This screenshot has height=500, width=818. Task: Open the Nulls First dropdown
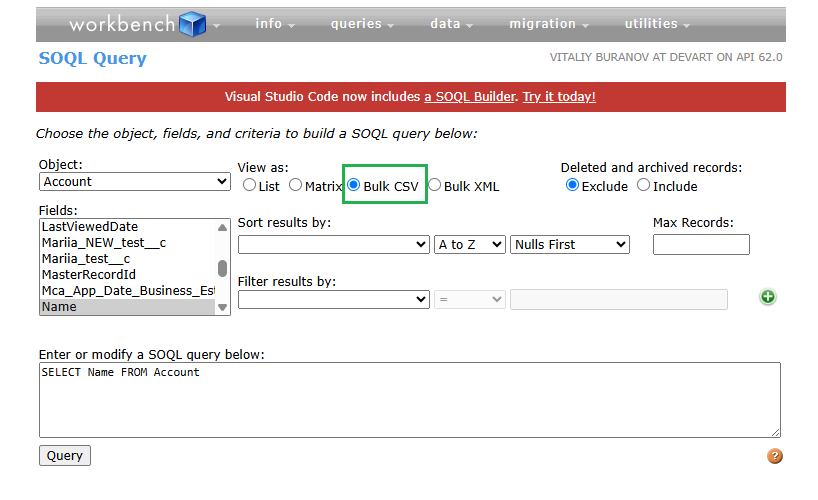tap(569, 244)
